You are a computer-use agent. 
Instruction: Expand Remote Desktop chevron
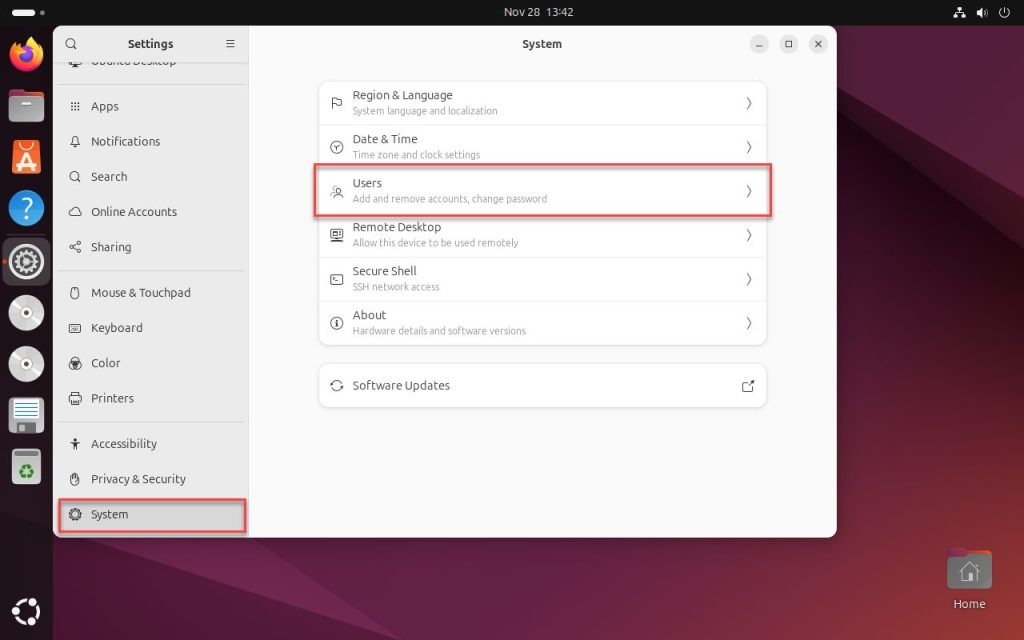[748, 235]
